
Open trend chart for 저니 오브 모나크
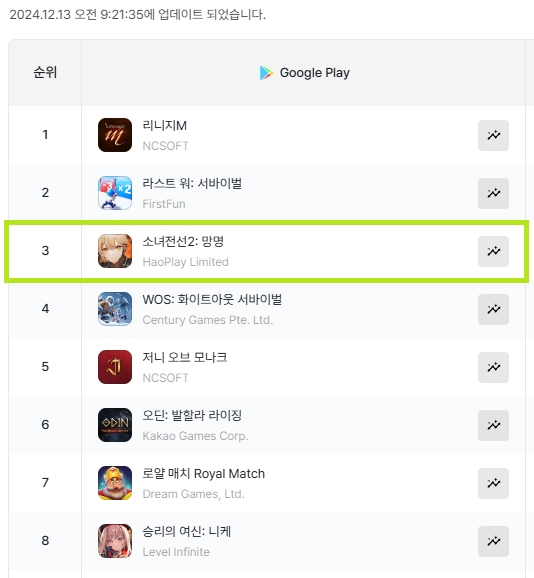[493, 367]
